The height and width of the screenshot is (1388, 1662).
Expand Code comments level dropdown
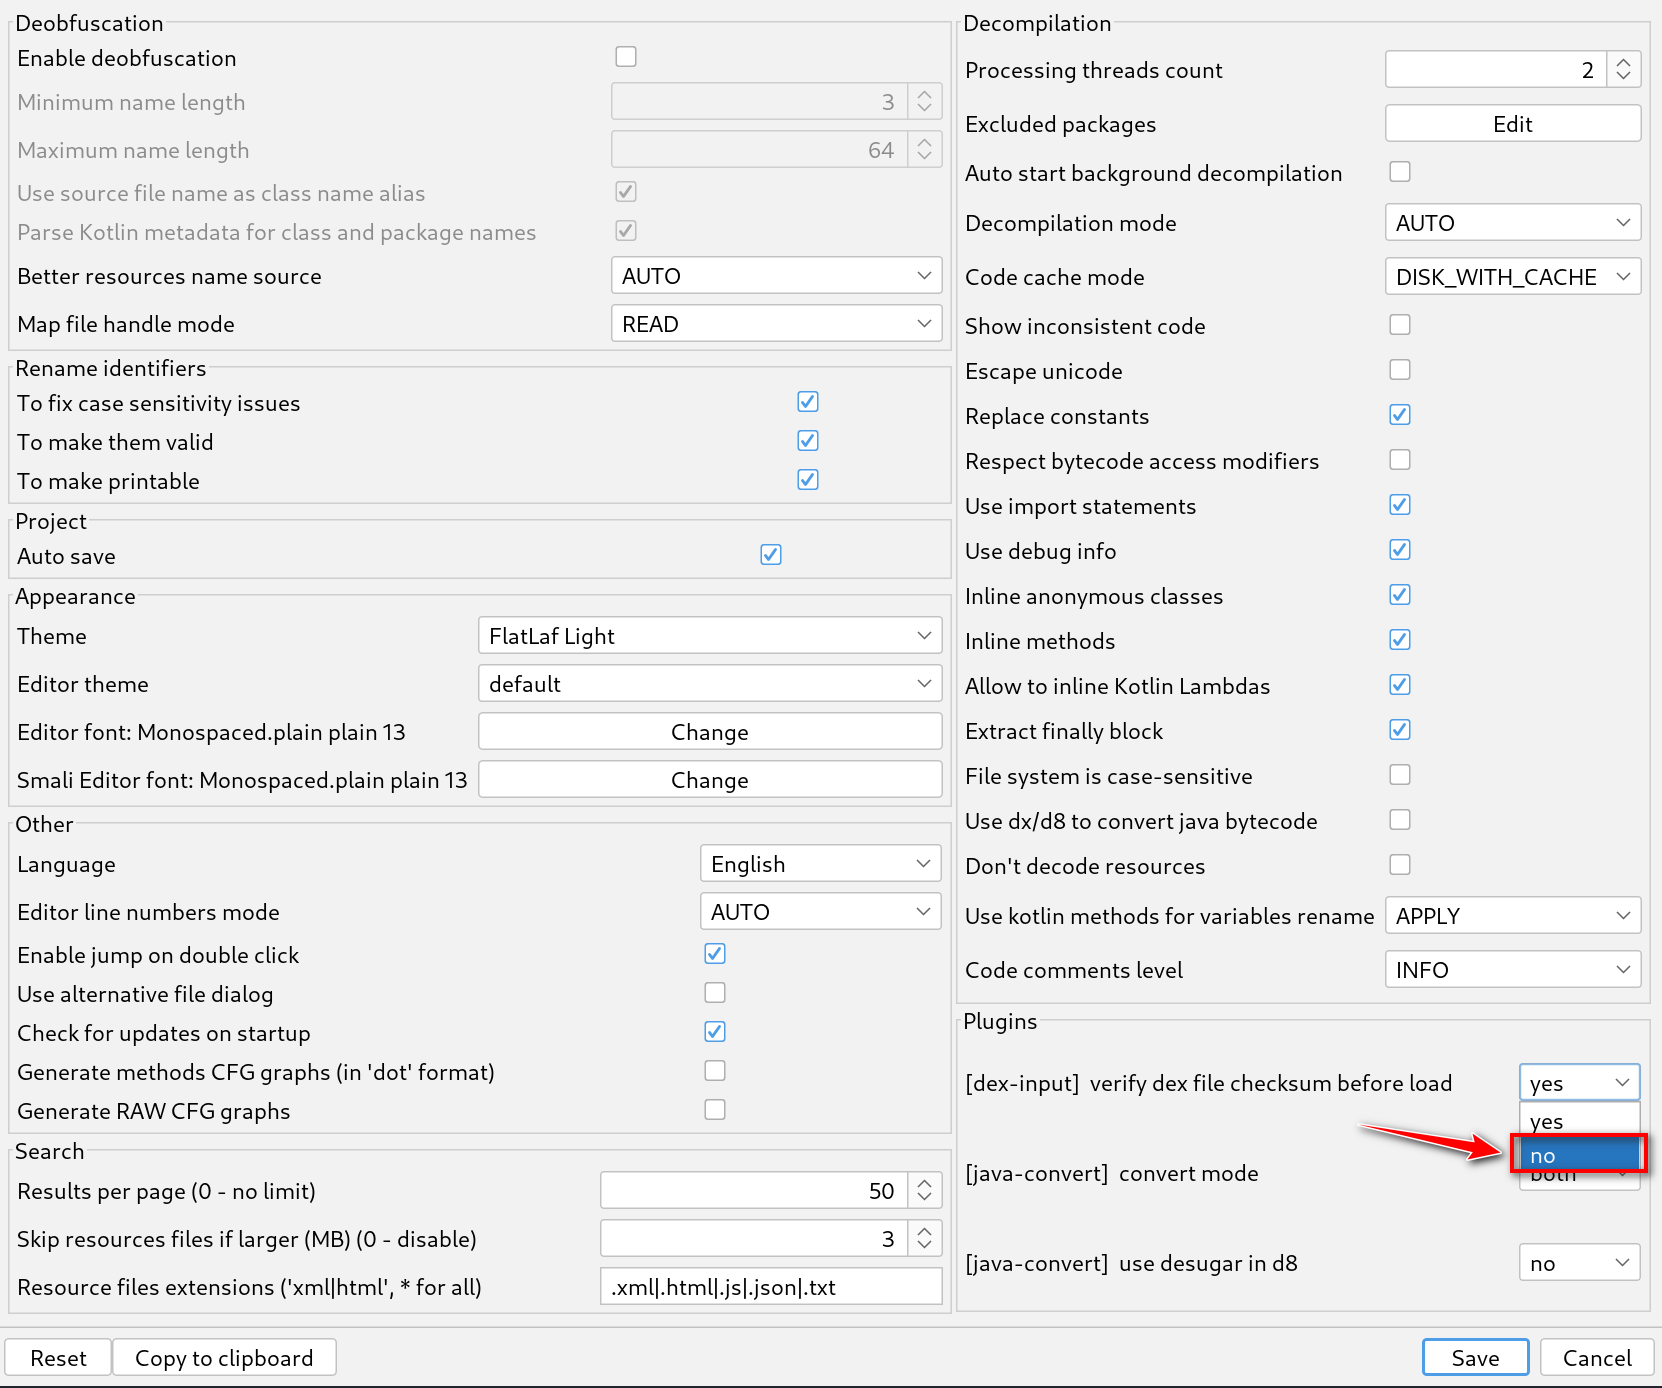(1512, 970)
